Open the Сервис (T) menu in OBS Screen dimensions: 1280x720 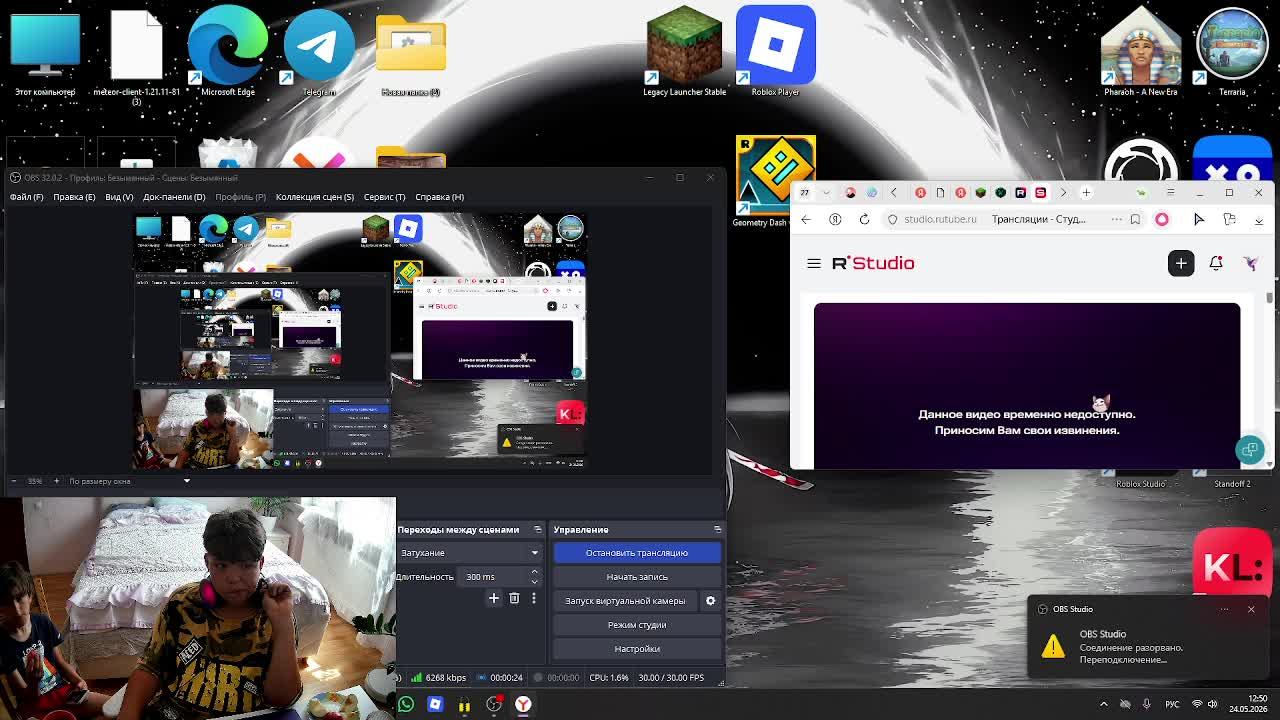pos(384,197)
